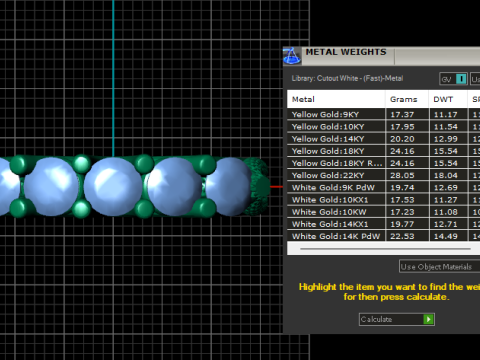Screen dimensions: 480x360
Task: Select the White Gold:9K PdW row
Action: point(383,187)
